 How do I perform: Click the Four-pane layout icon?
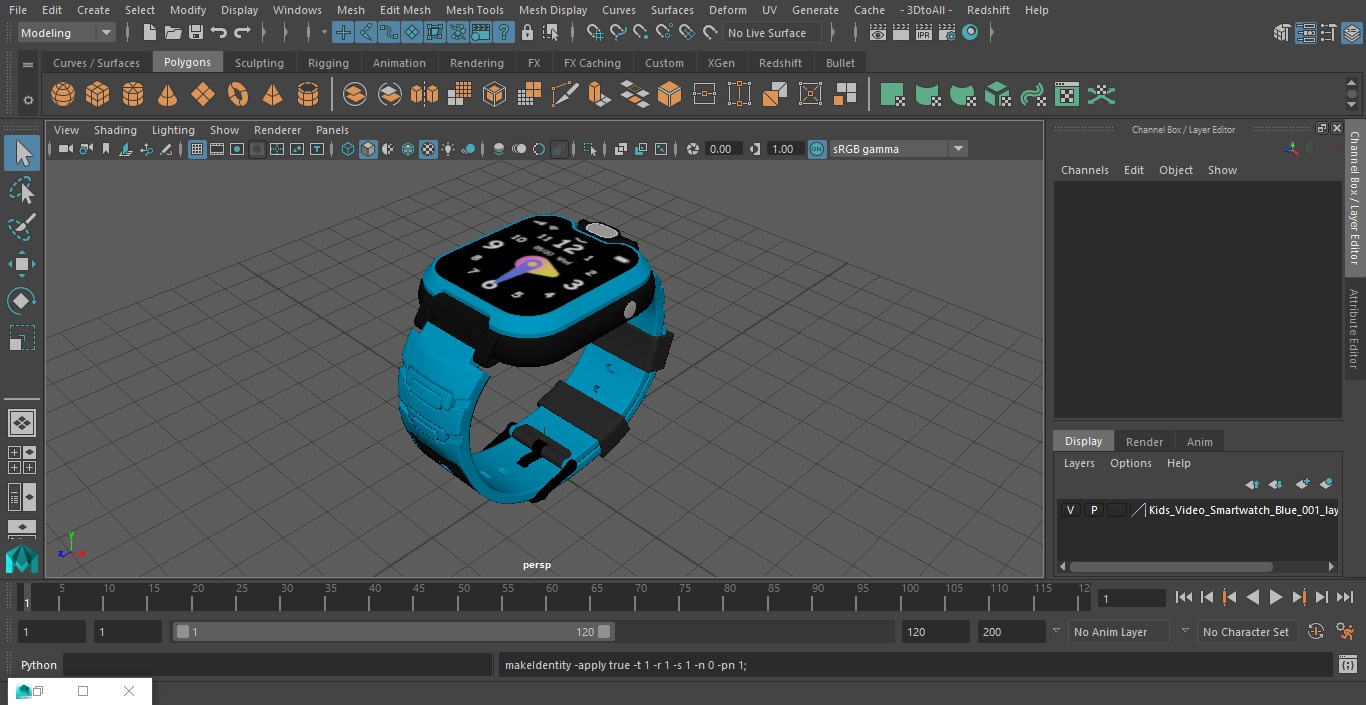tap(22, 460)
